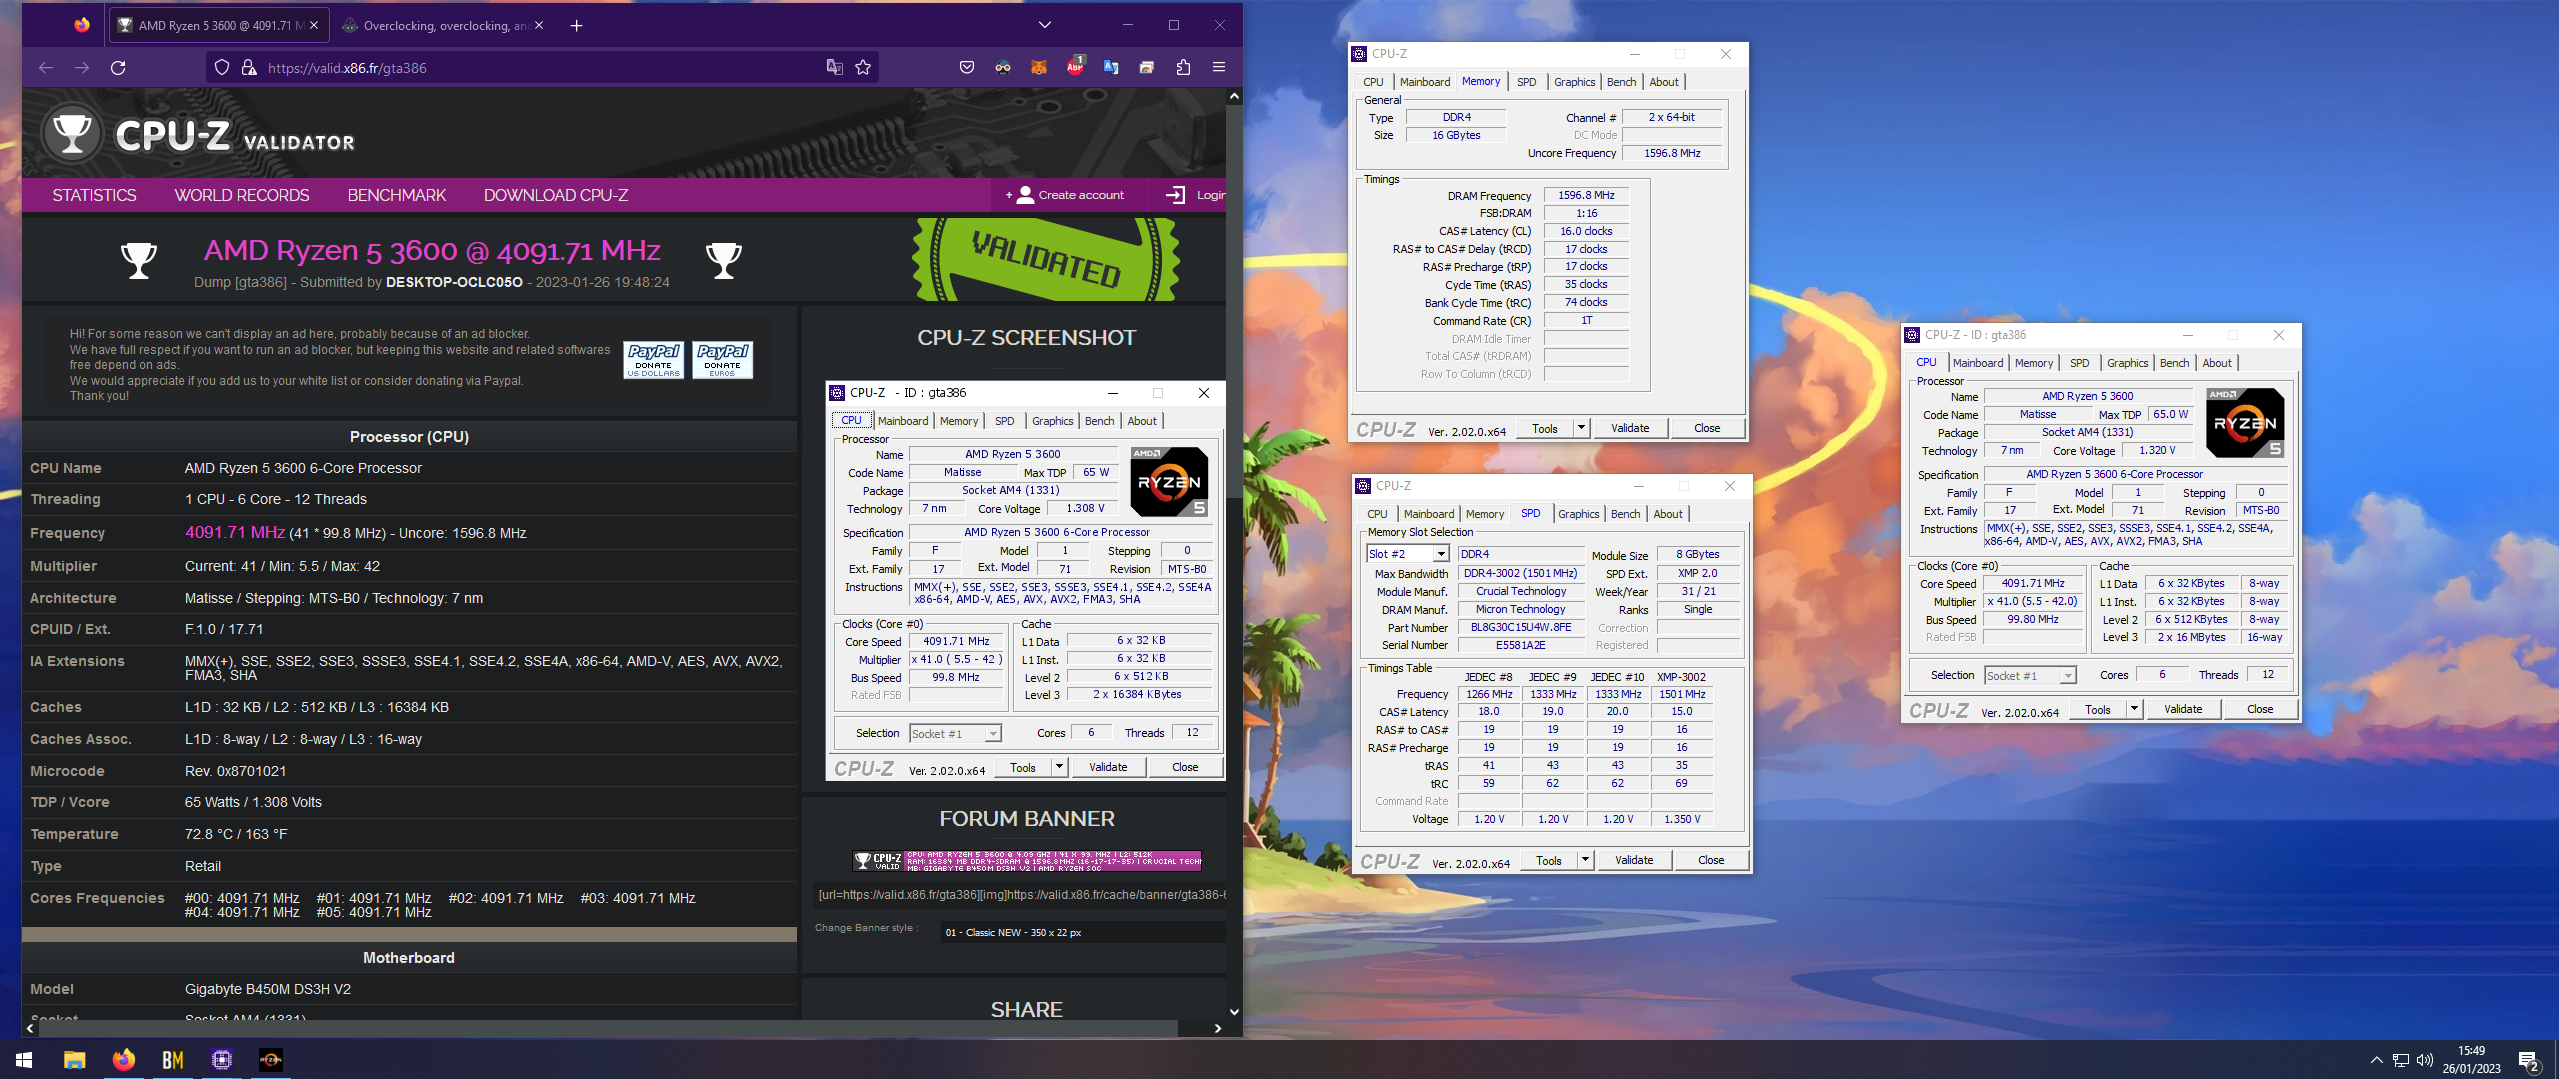List all tabs dropdown arrow

1045,25
